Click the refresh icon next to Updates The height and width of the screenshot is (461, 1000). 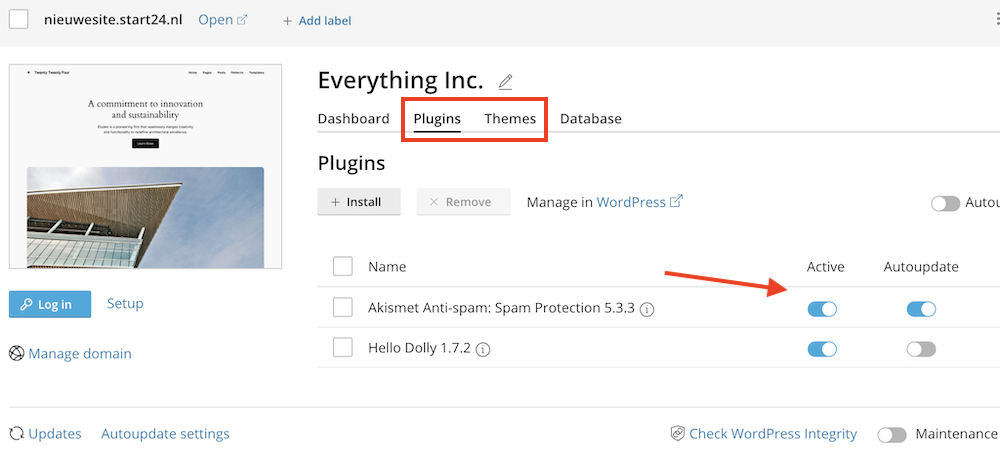(16, 434)
